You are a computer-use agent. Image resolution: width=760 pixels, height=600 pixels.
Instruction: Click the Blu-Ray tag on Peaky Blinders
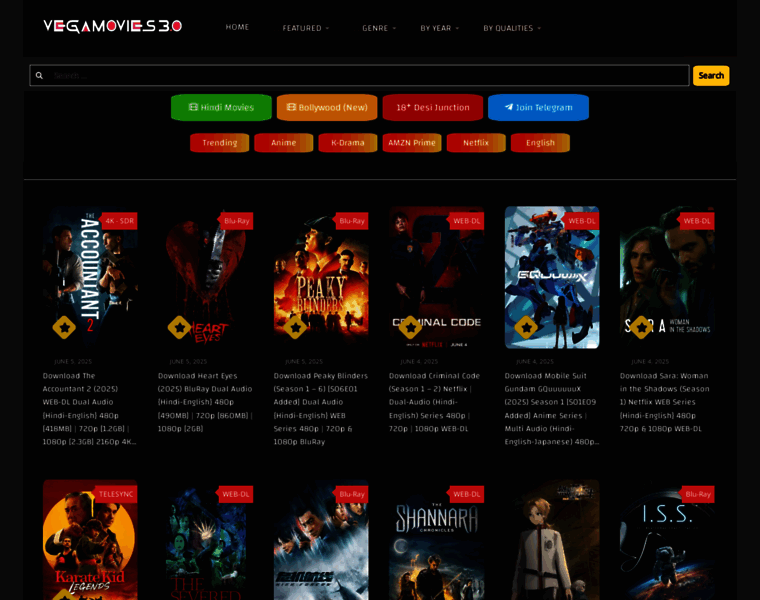[351, 221]
